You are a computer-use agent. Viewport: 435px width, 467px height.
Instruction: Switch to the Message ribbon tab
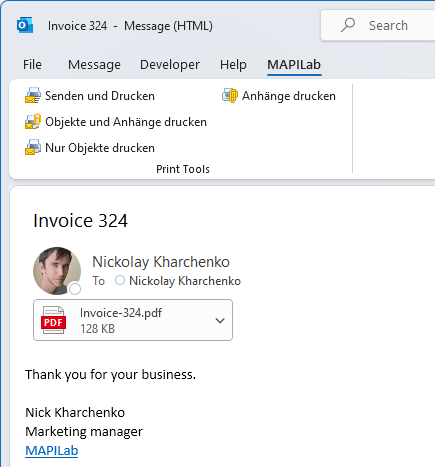94,64
